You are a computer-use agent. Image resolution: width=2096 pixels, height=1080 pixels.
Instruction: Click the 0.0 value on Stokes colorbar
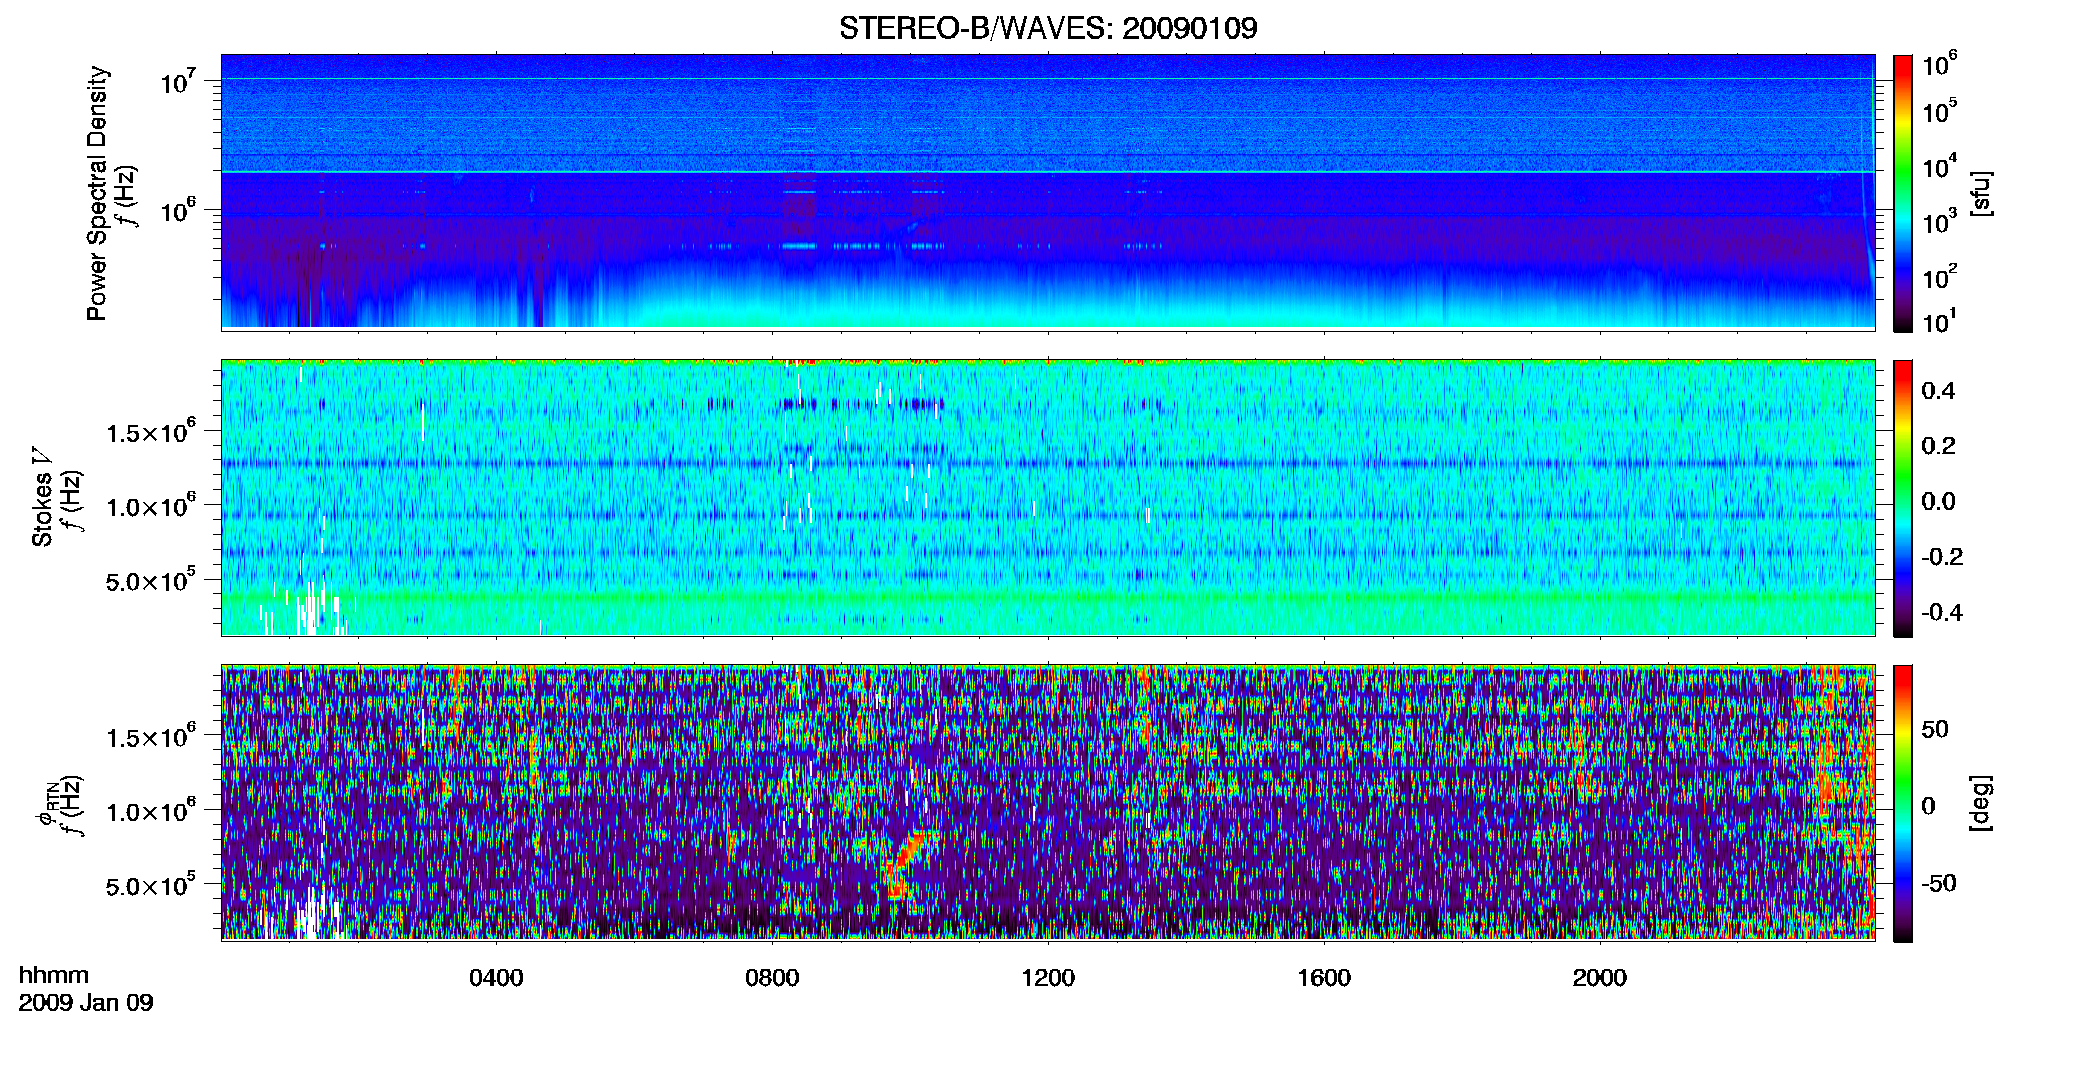click(x=1938, y=502)
